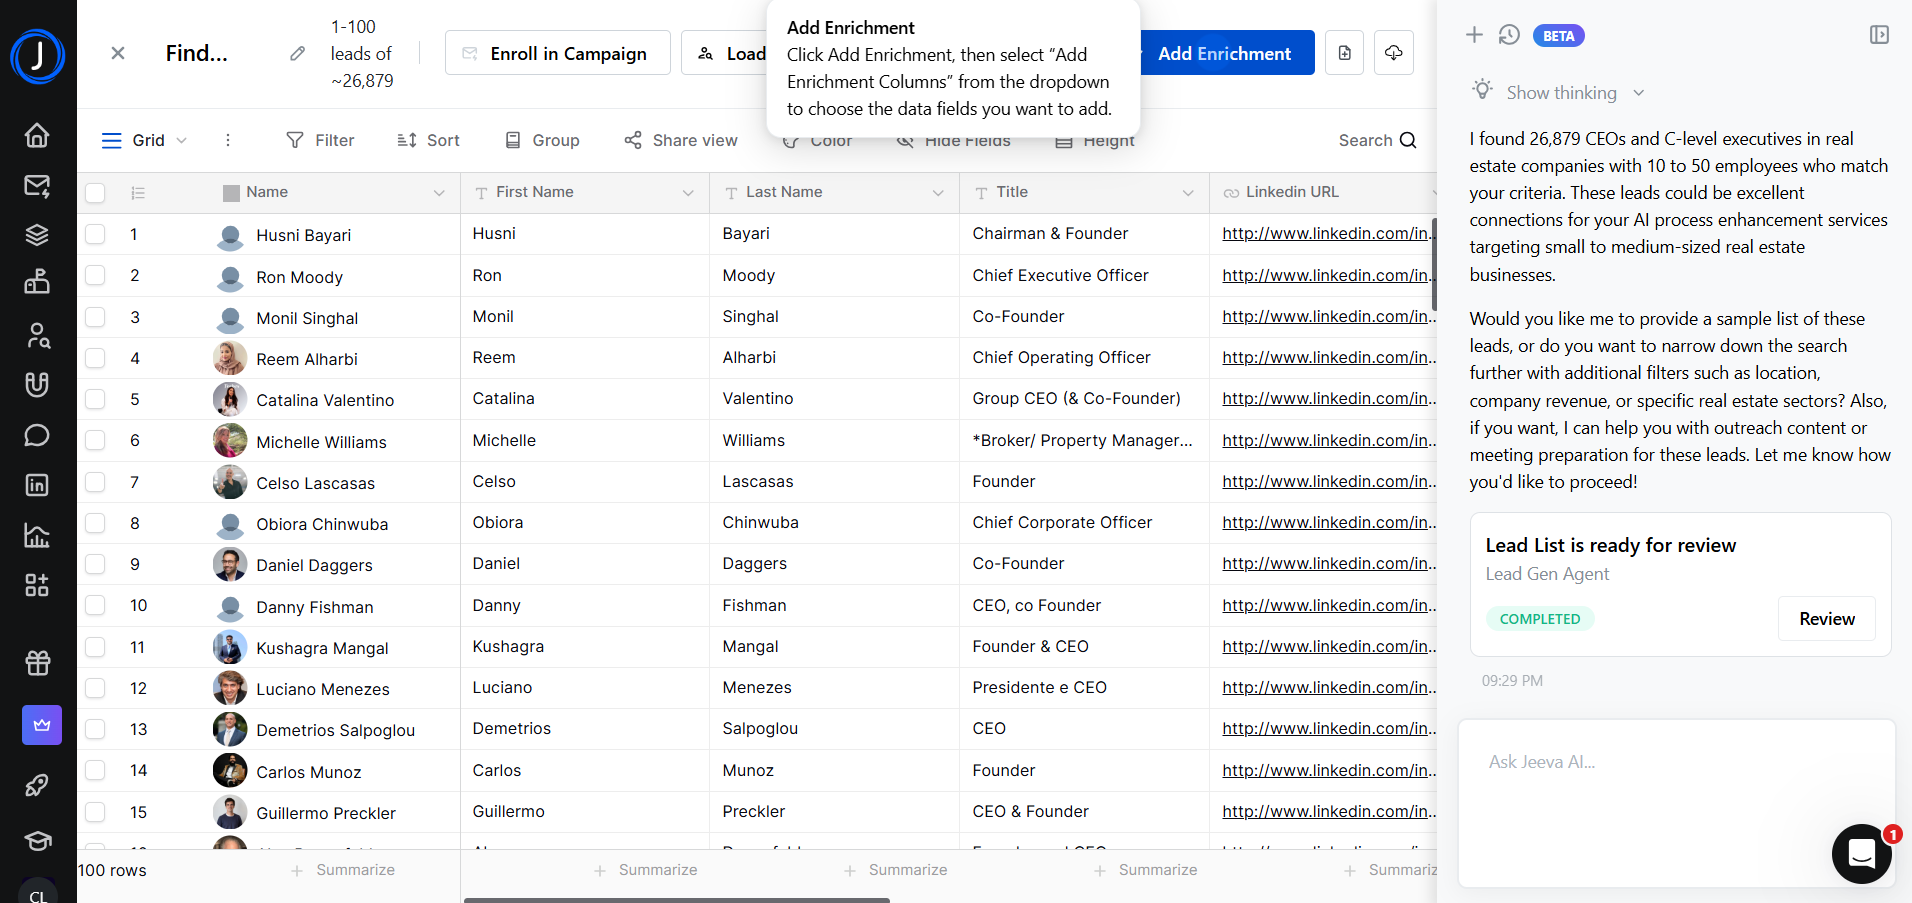This screenshot has width=1912, height=903.
Task: Select the LinkedIn icon in the sidebar
Action: (37, 485)
